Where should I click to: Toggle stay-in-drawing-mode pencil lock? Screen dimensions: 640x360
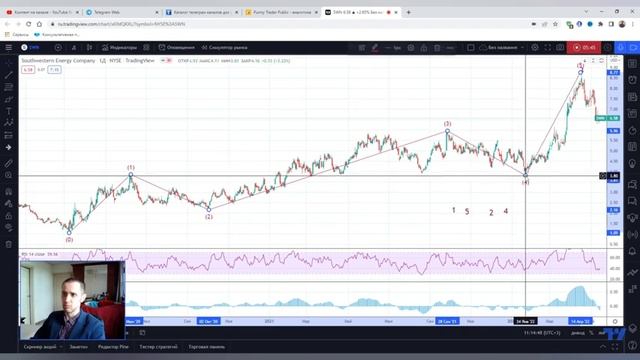tap(9, 204)
